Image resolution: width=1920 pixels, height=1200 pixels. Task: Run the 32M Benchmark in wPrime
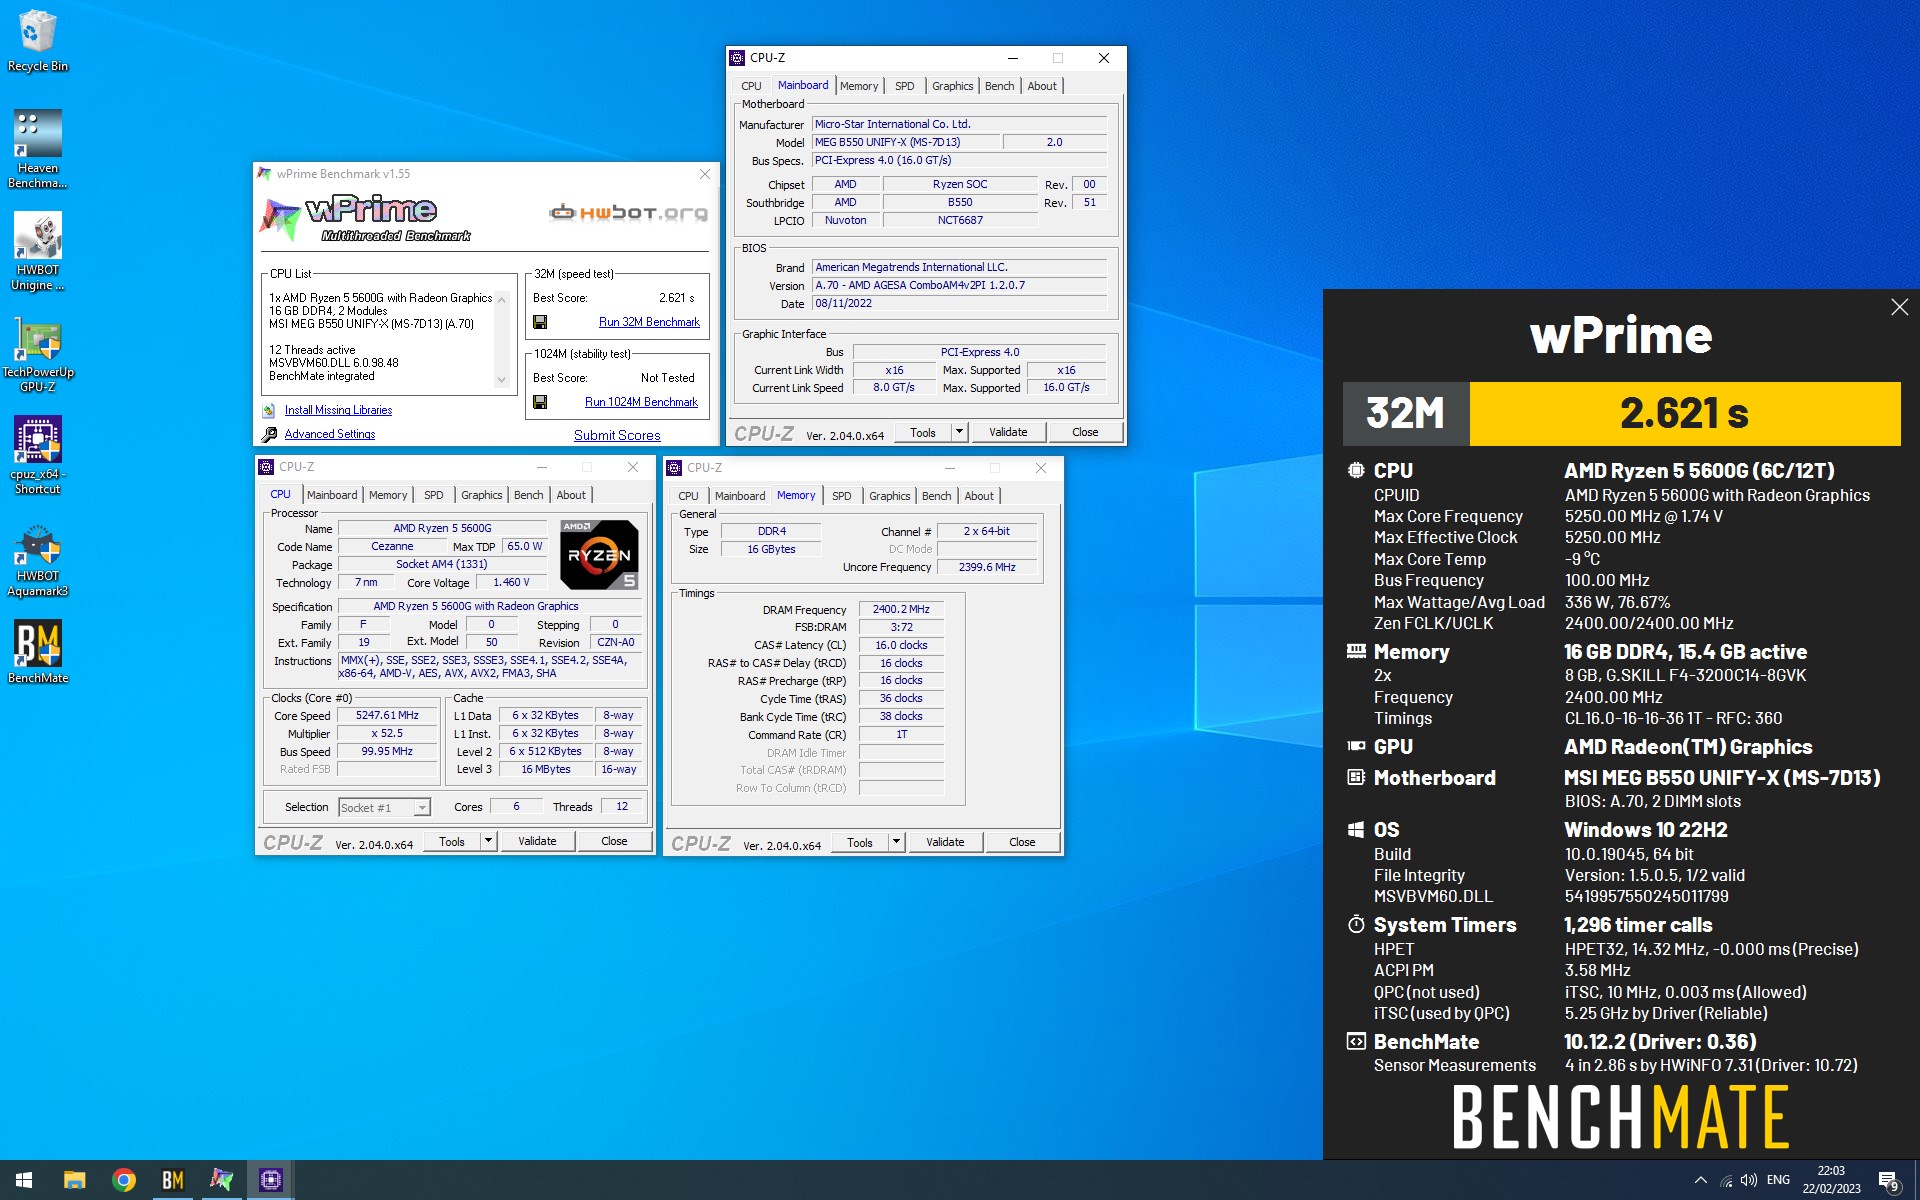(649, 322)
